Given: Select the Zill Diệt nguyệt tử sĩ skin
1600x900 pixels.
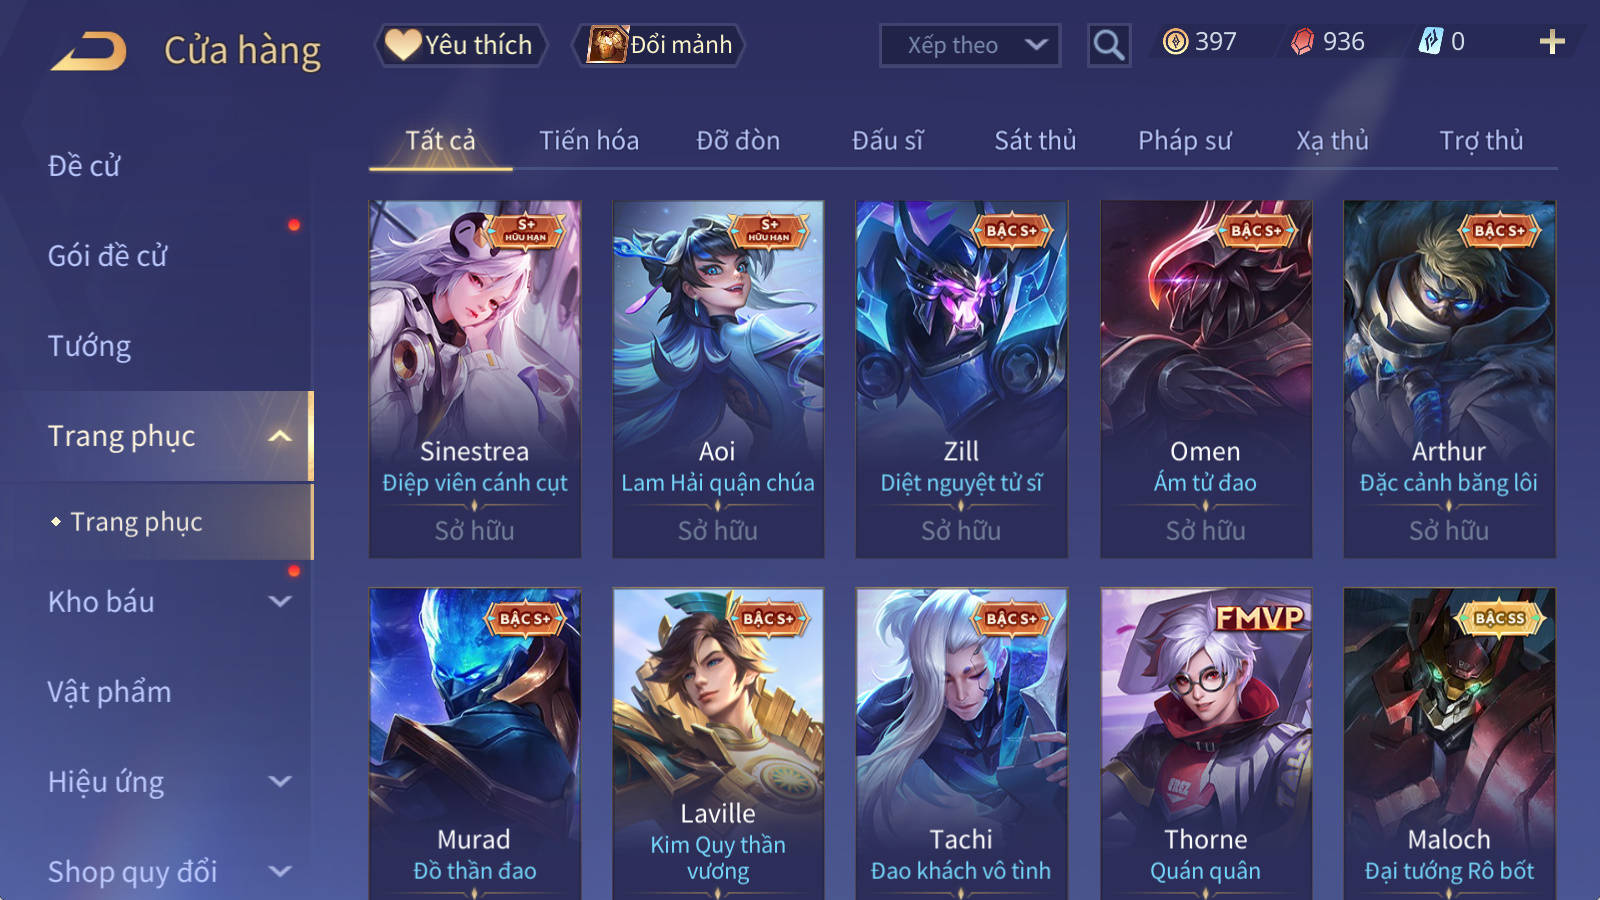Looking at the screenshot, I should pyautogui.click(x=961, y=379).
